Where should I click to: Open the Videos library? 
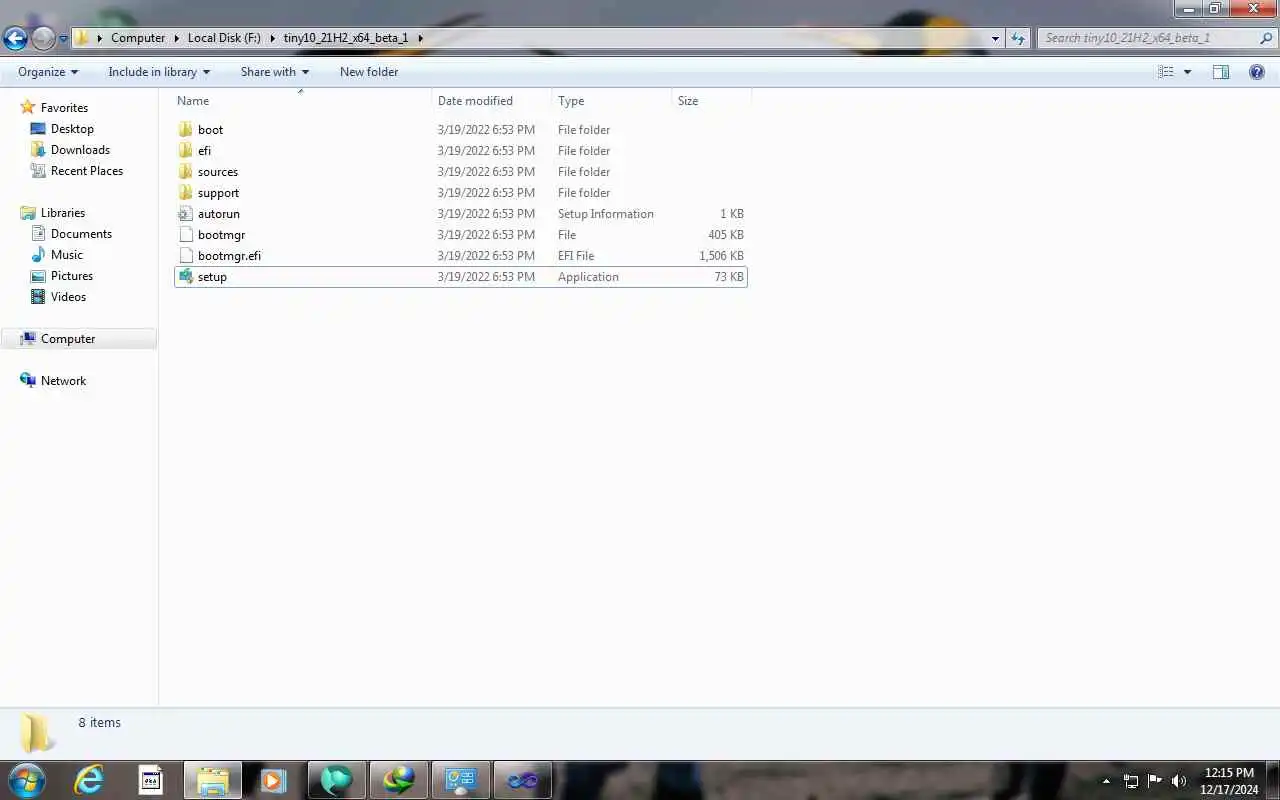pos(68,297)
